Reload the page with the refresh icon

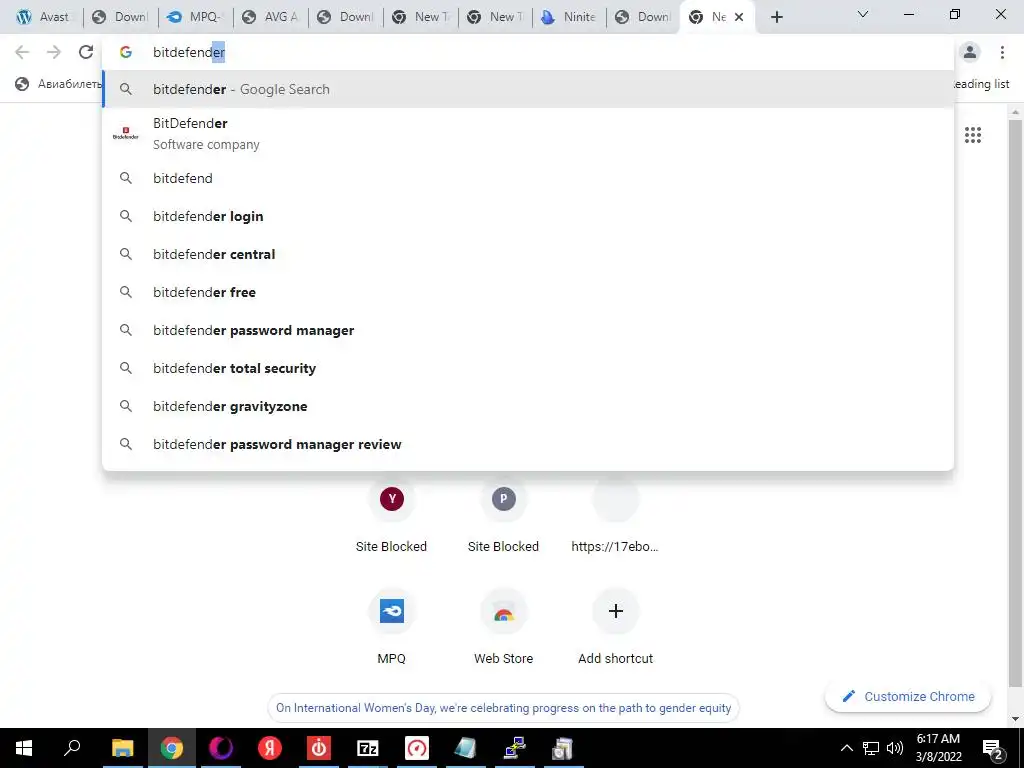coord(86,52)
